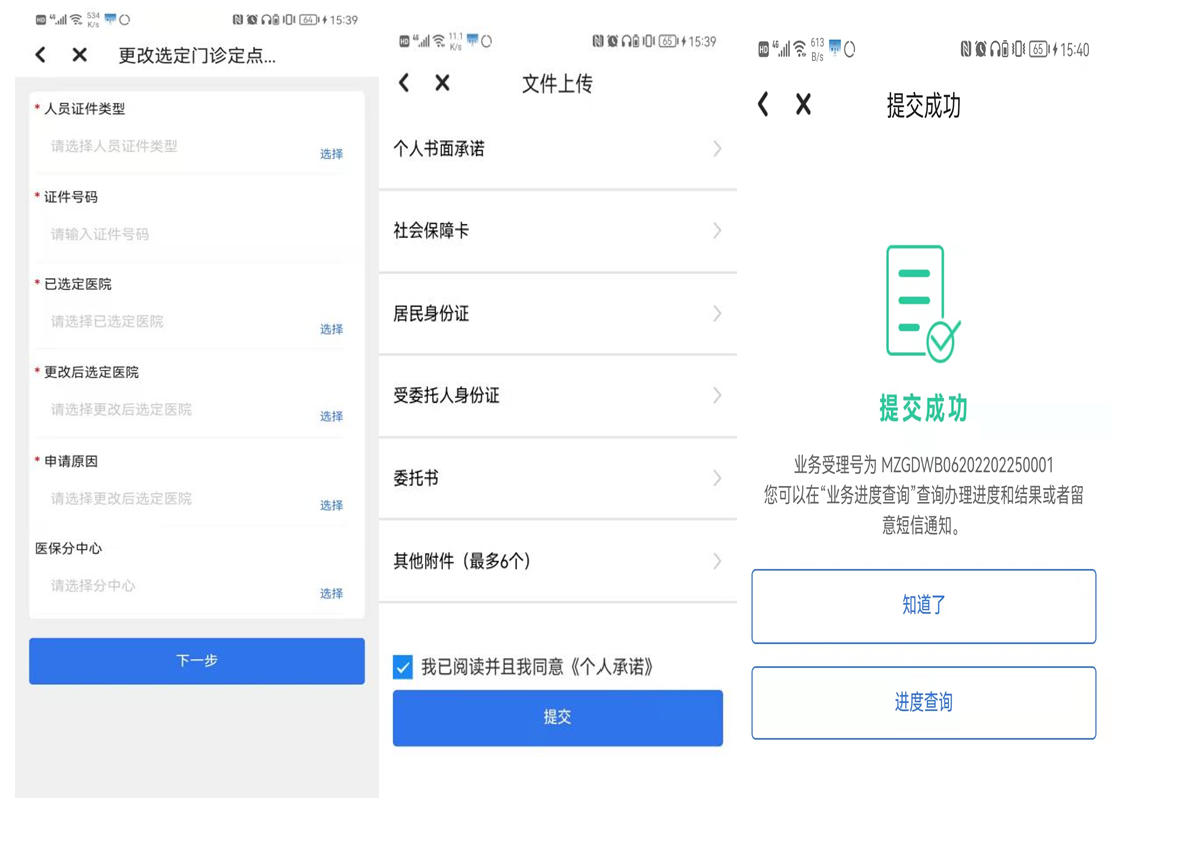Focus the 证件号码 input field

coord(190,234)
